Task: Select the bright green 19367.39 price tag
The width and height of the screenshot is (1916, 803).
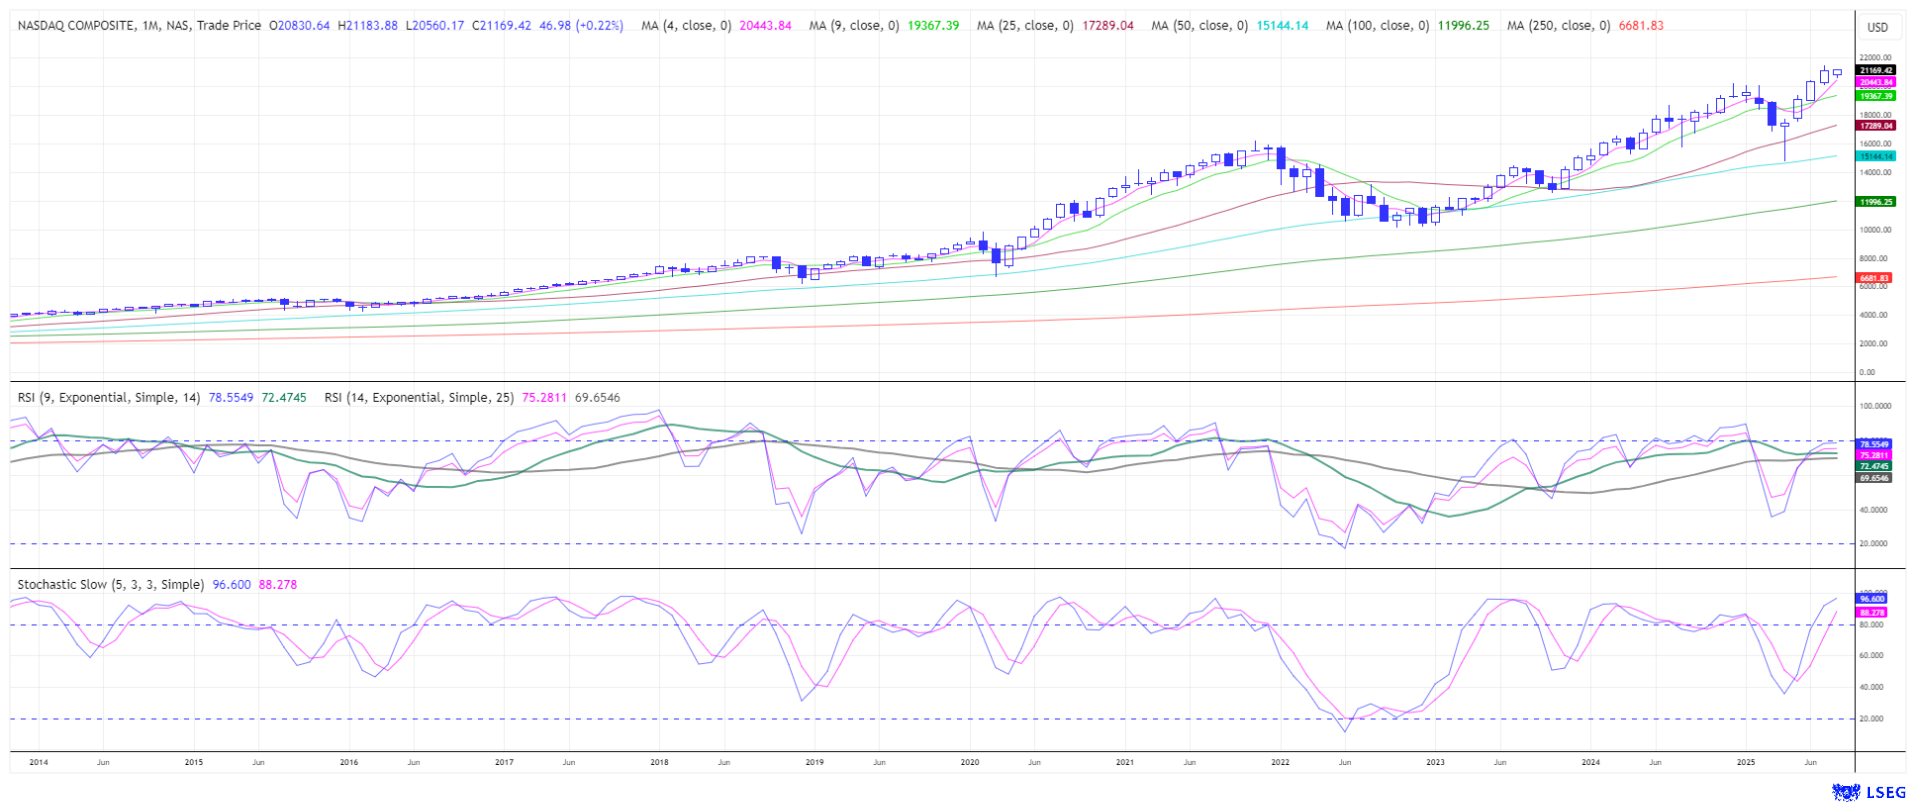Action: click(1875, 96)
